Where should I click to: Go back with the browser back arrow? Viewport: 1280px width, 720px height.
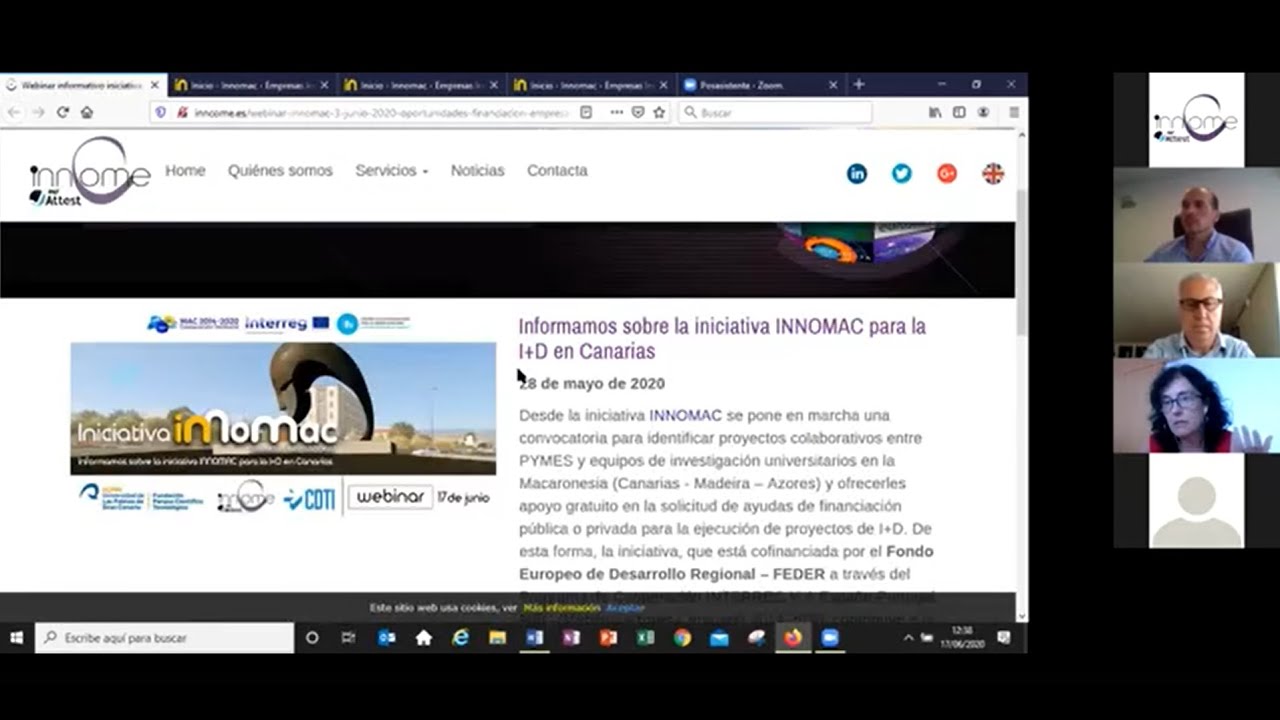14,112
